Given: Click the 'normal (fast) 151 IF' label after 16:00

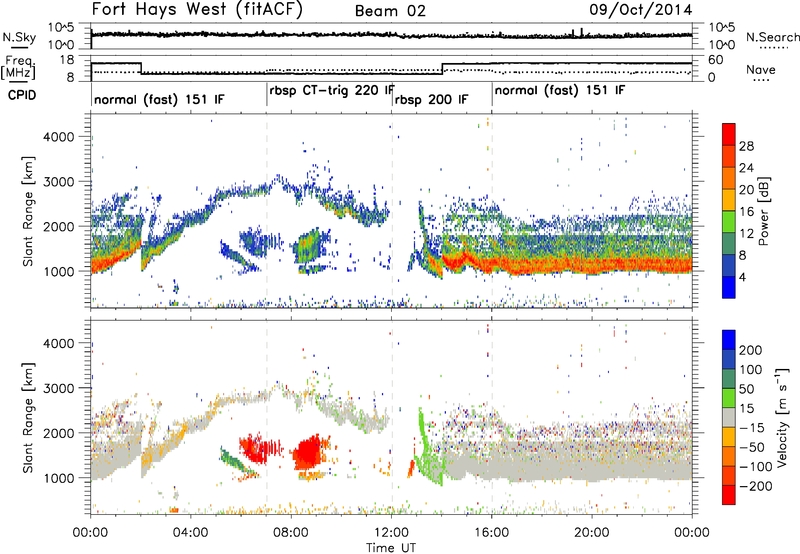Looking at the screenshot, I should [560, 90].
